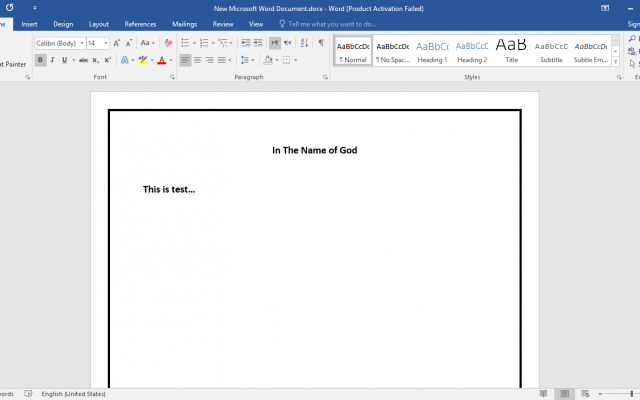Screen dimensions: 640x400
Task: Open font name dropdown Calibri (Body)
Action: pyautogui.click(x=82, y=43)
